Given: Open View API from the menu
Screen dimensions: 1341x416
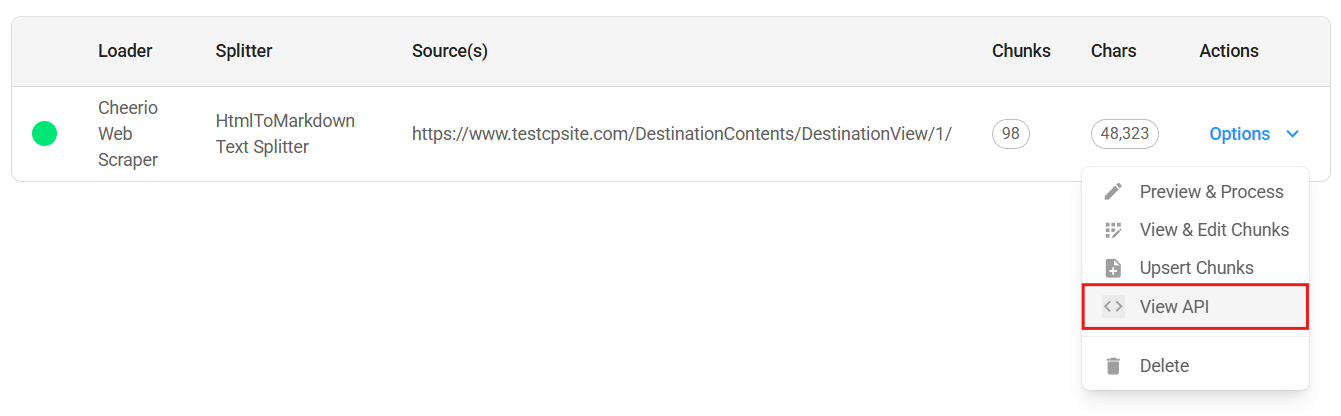Looking at the screenshot, I should point(1174,307).
